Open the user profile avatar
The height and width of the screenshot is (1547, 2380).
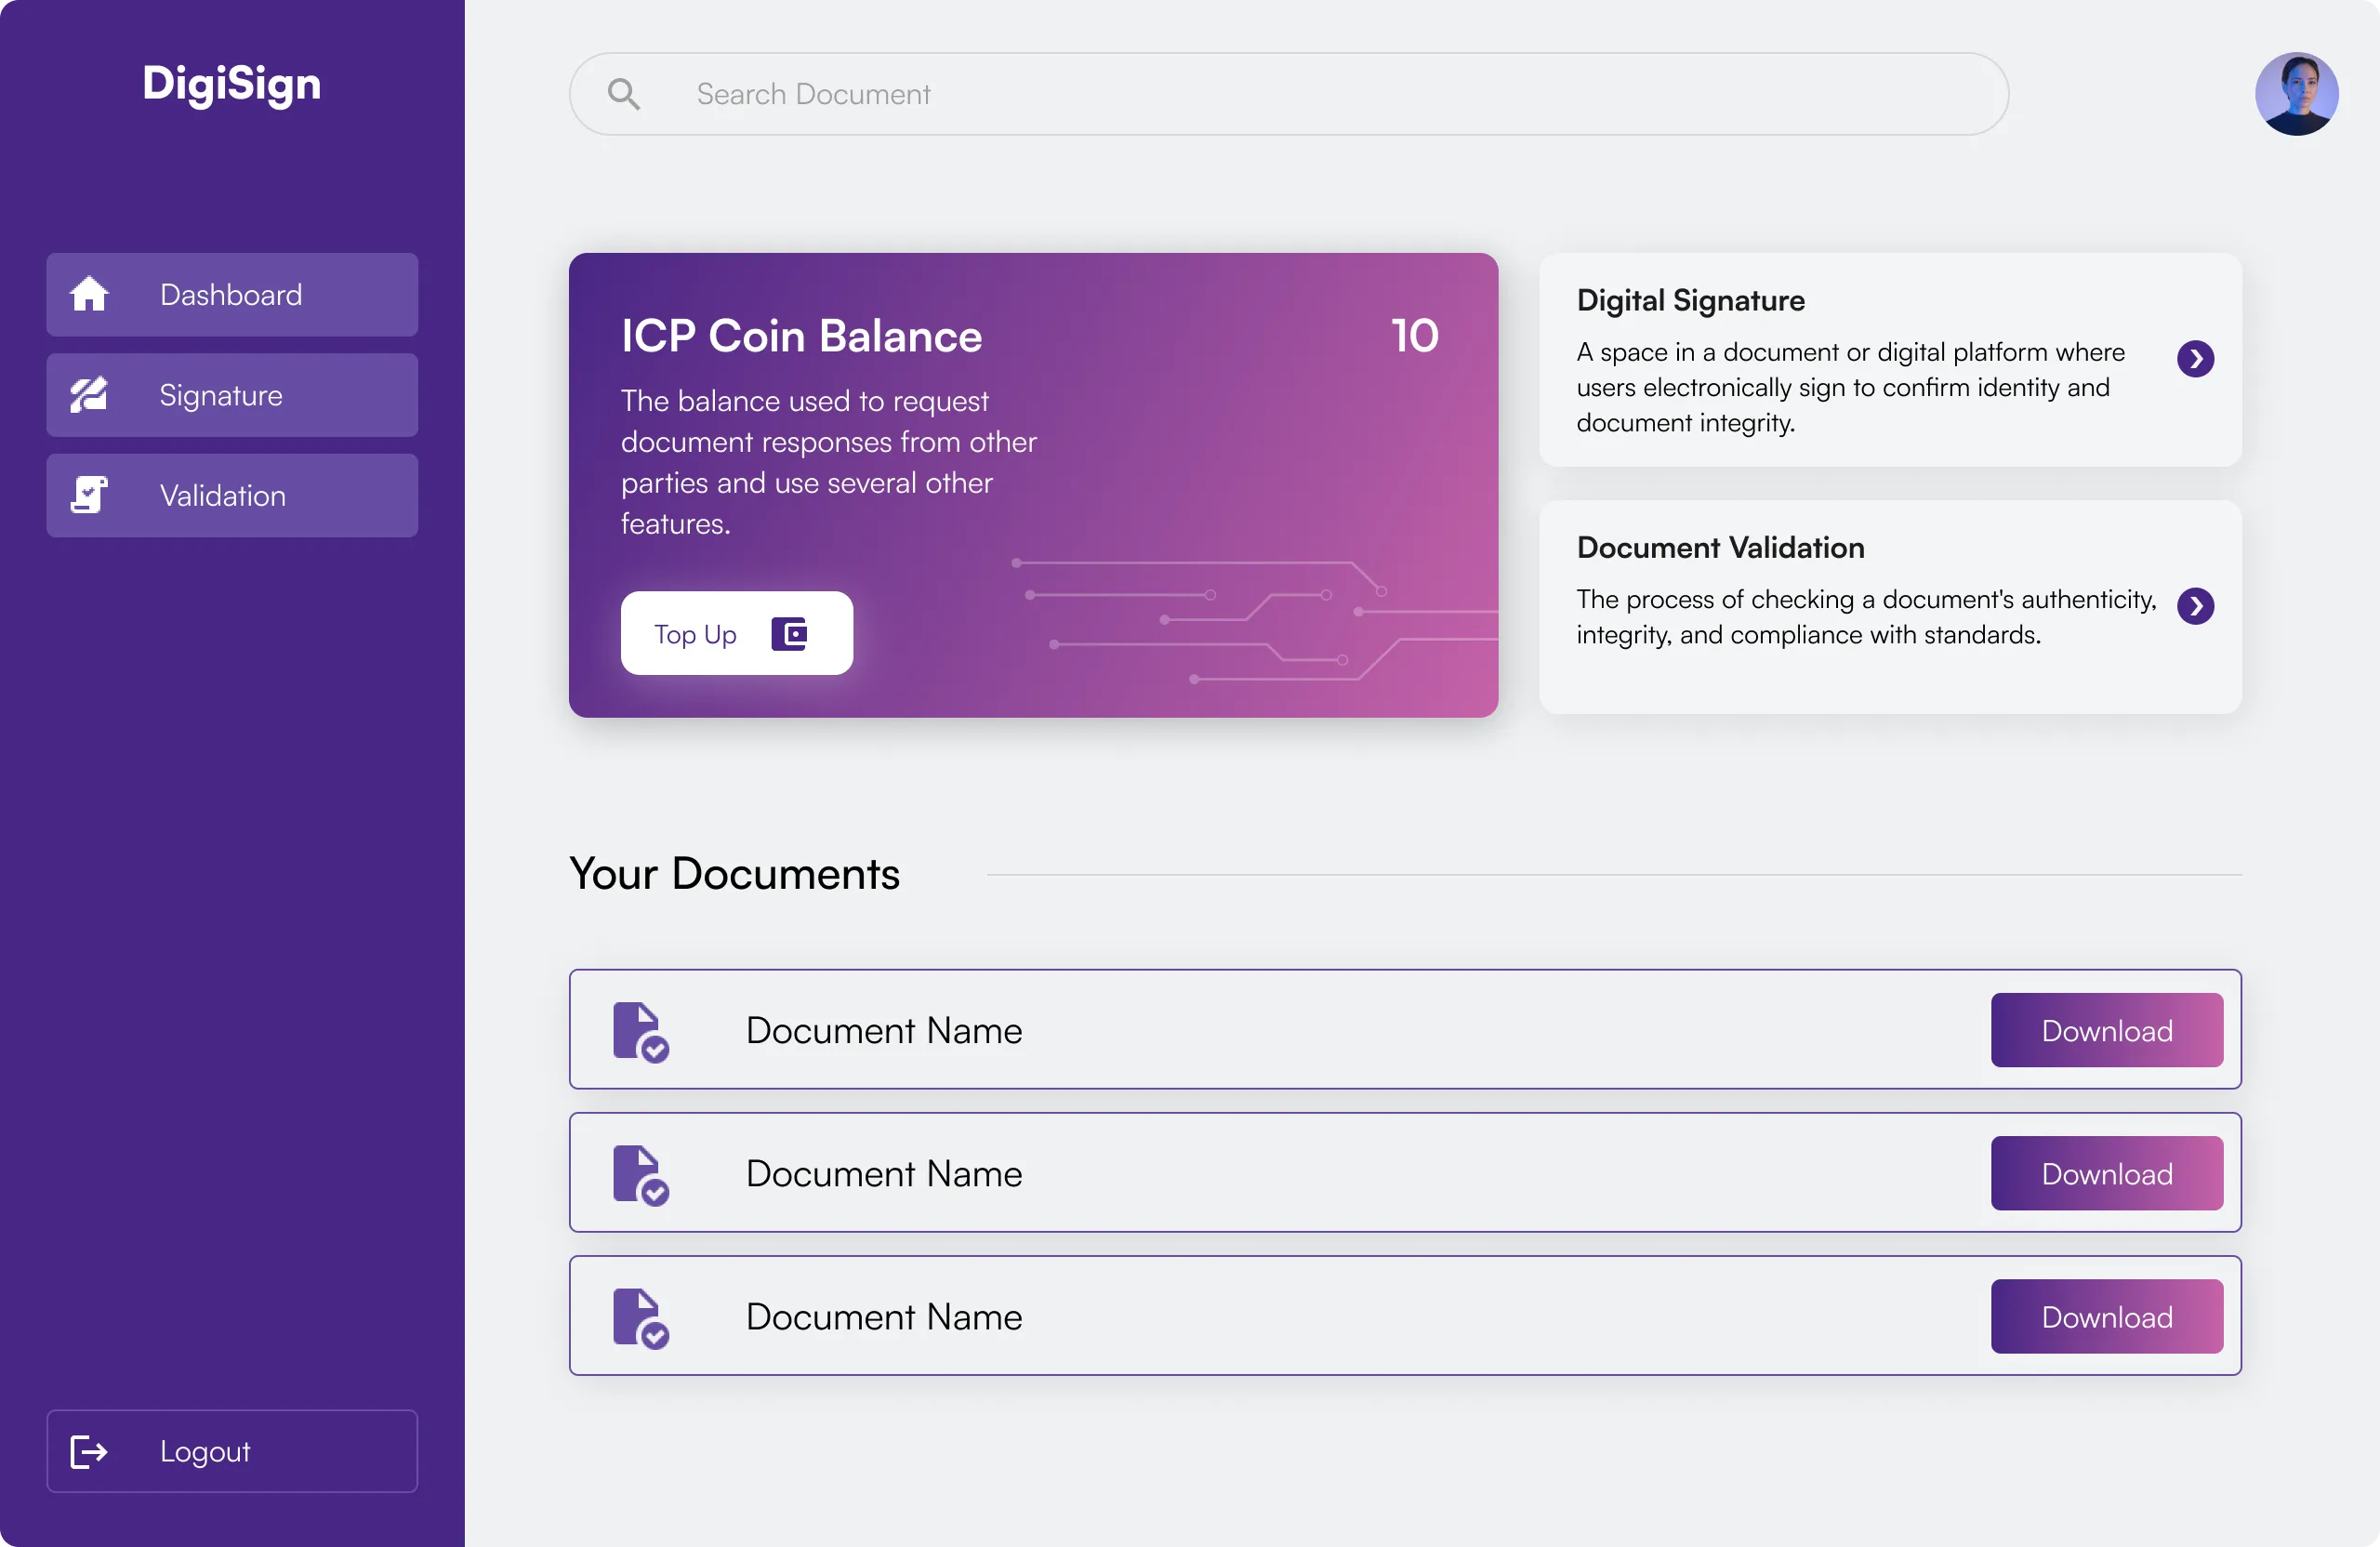point(2296,94)
